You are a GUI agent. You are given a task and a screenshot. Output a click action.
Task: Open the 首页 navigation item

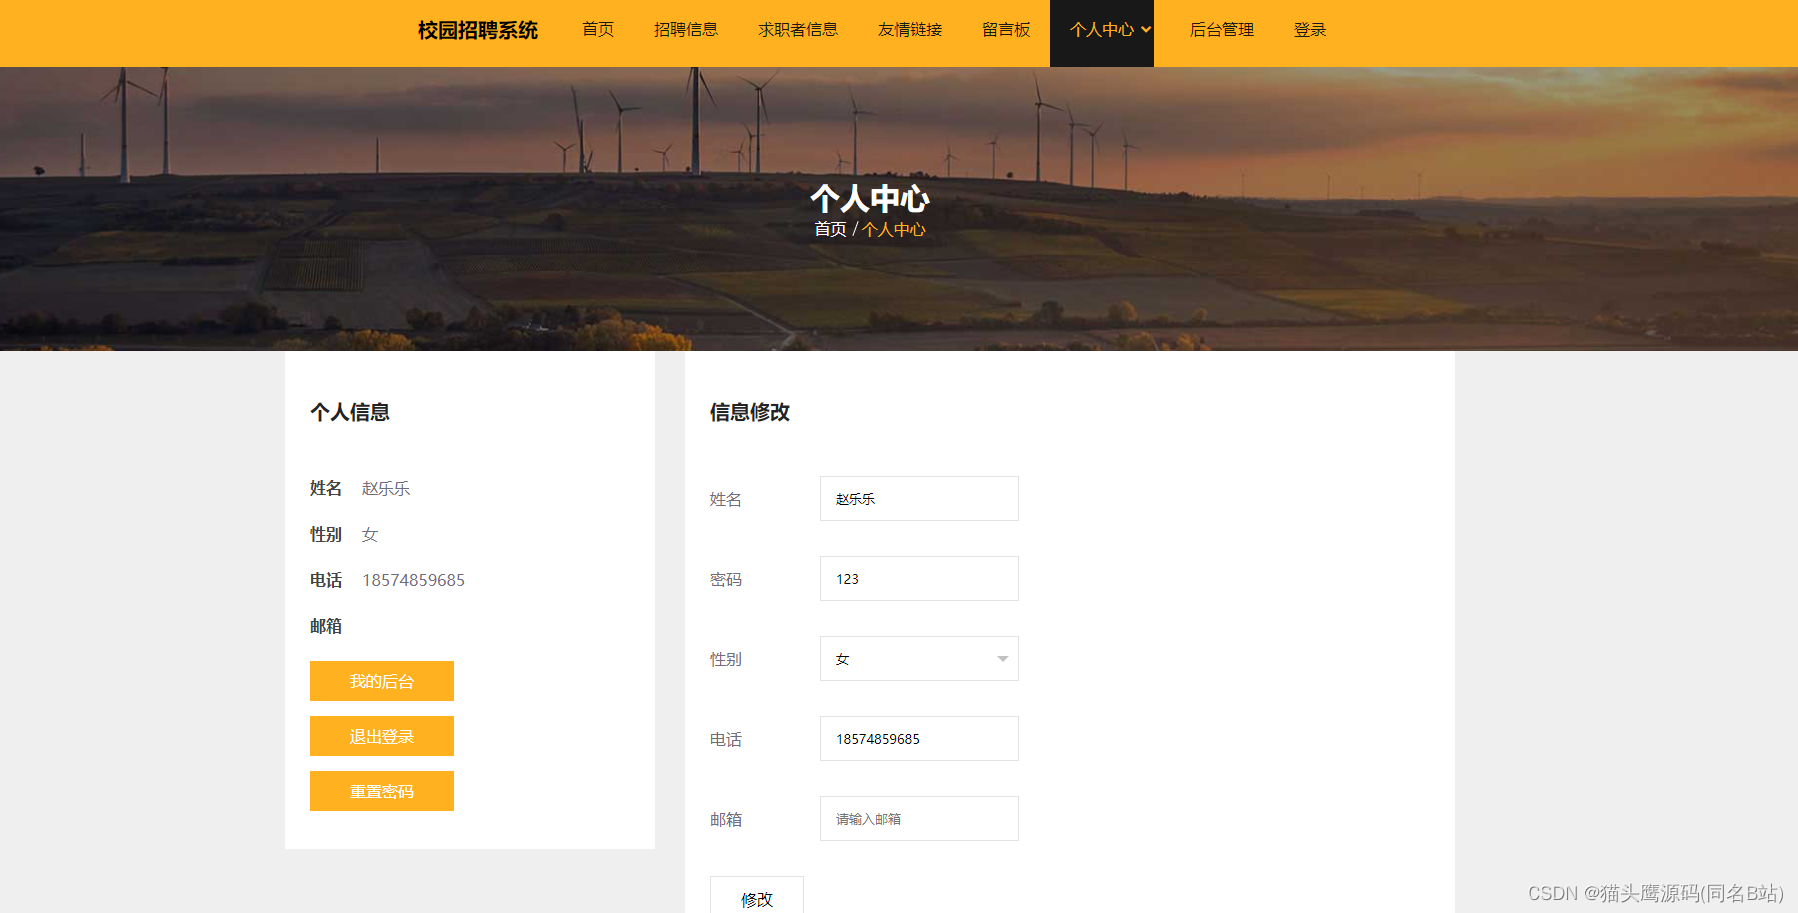pyautogui.click(x=598, y=30)
